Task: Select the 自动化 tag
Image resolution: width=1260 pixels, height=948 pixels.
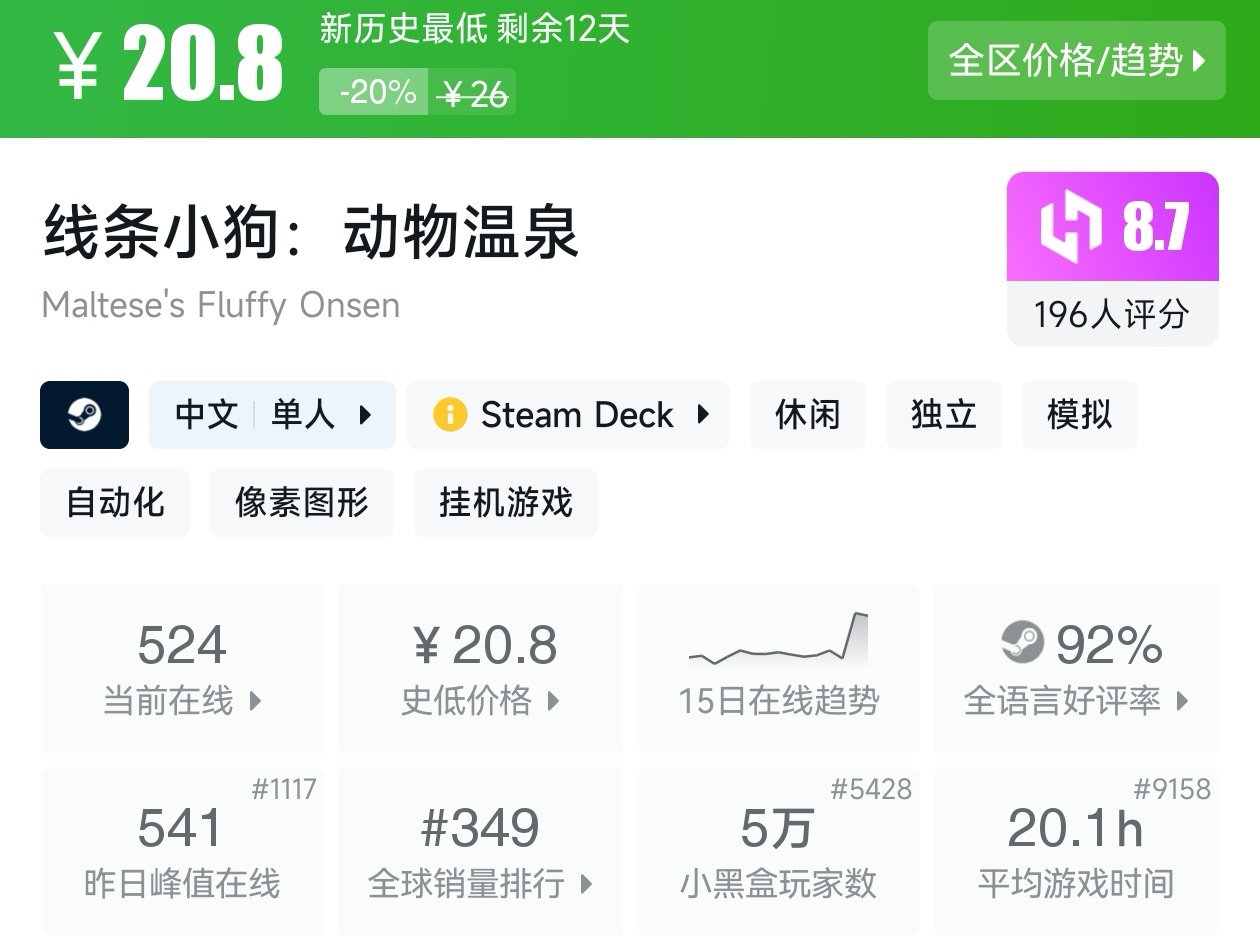Action: tap(115, 502)
